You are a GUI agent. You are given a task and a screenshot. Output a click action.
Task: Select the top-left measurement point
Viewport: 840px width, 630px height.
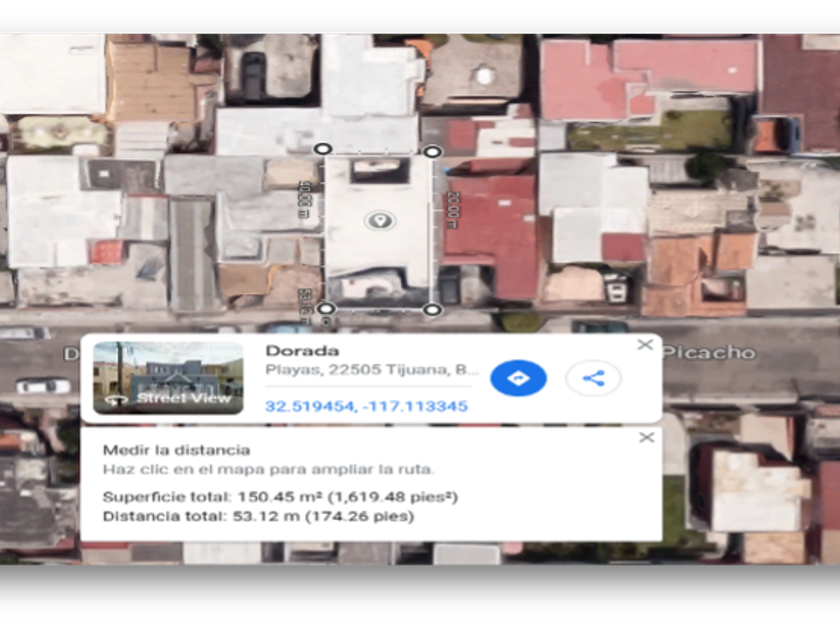[x=322, y=148]
